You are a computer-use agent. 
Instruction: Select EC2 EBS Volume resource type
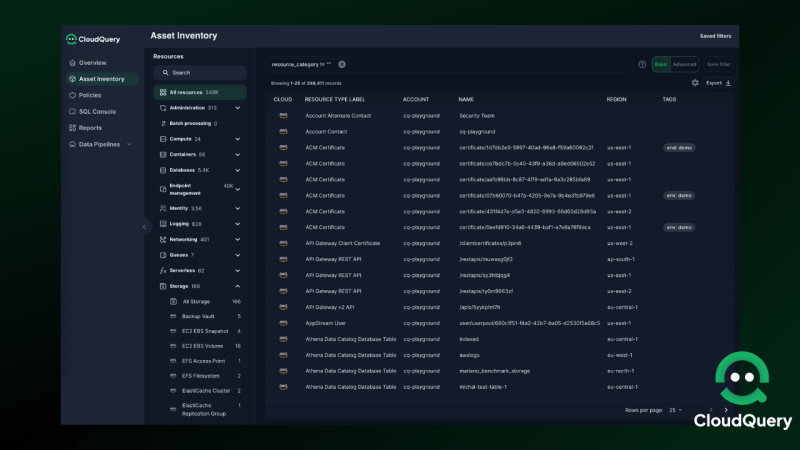pyautogui.click(x=205, y=346)
